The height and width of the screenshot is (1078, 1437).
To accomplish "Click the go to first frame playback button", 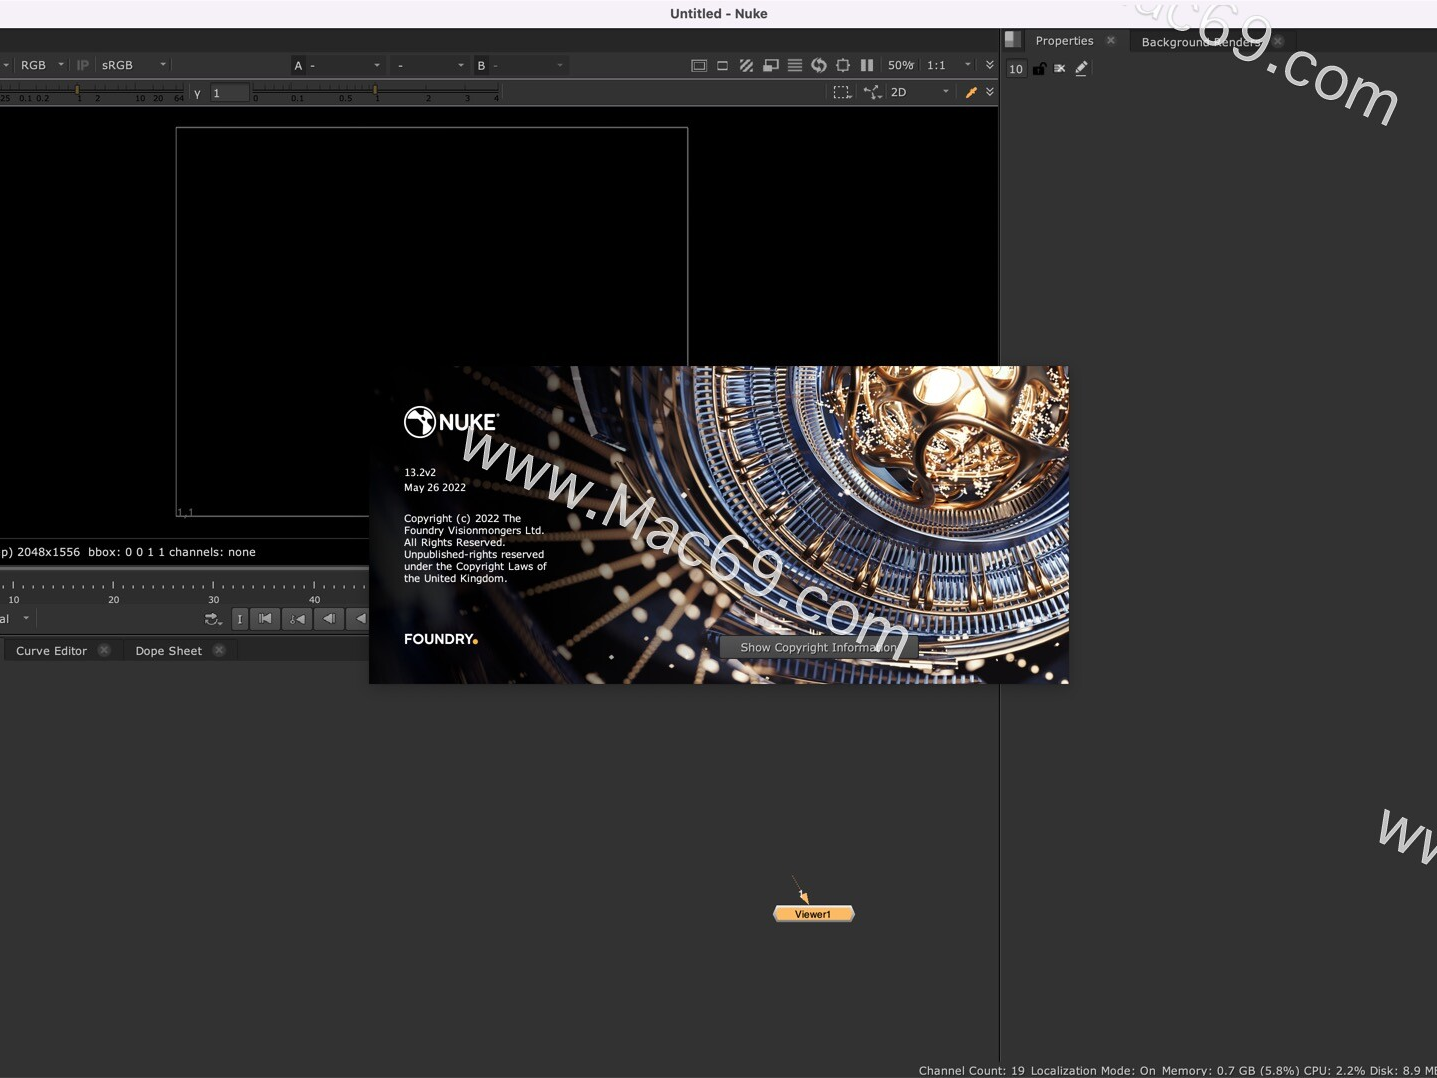I will click(264, 619).
